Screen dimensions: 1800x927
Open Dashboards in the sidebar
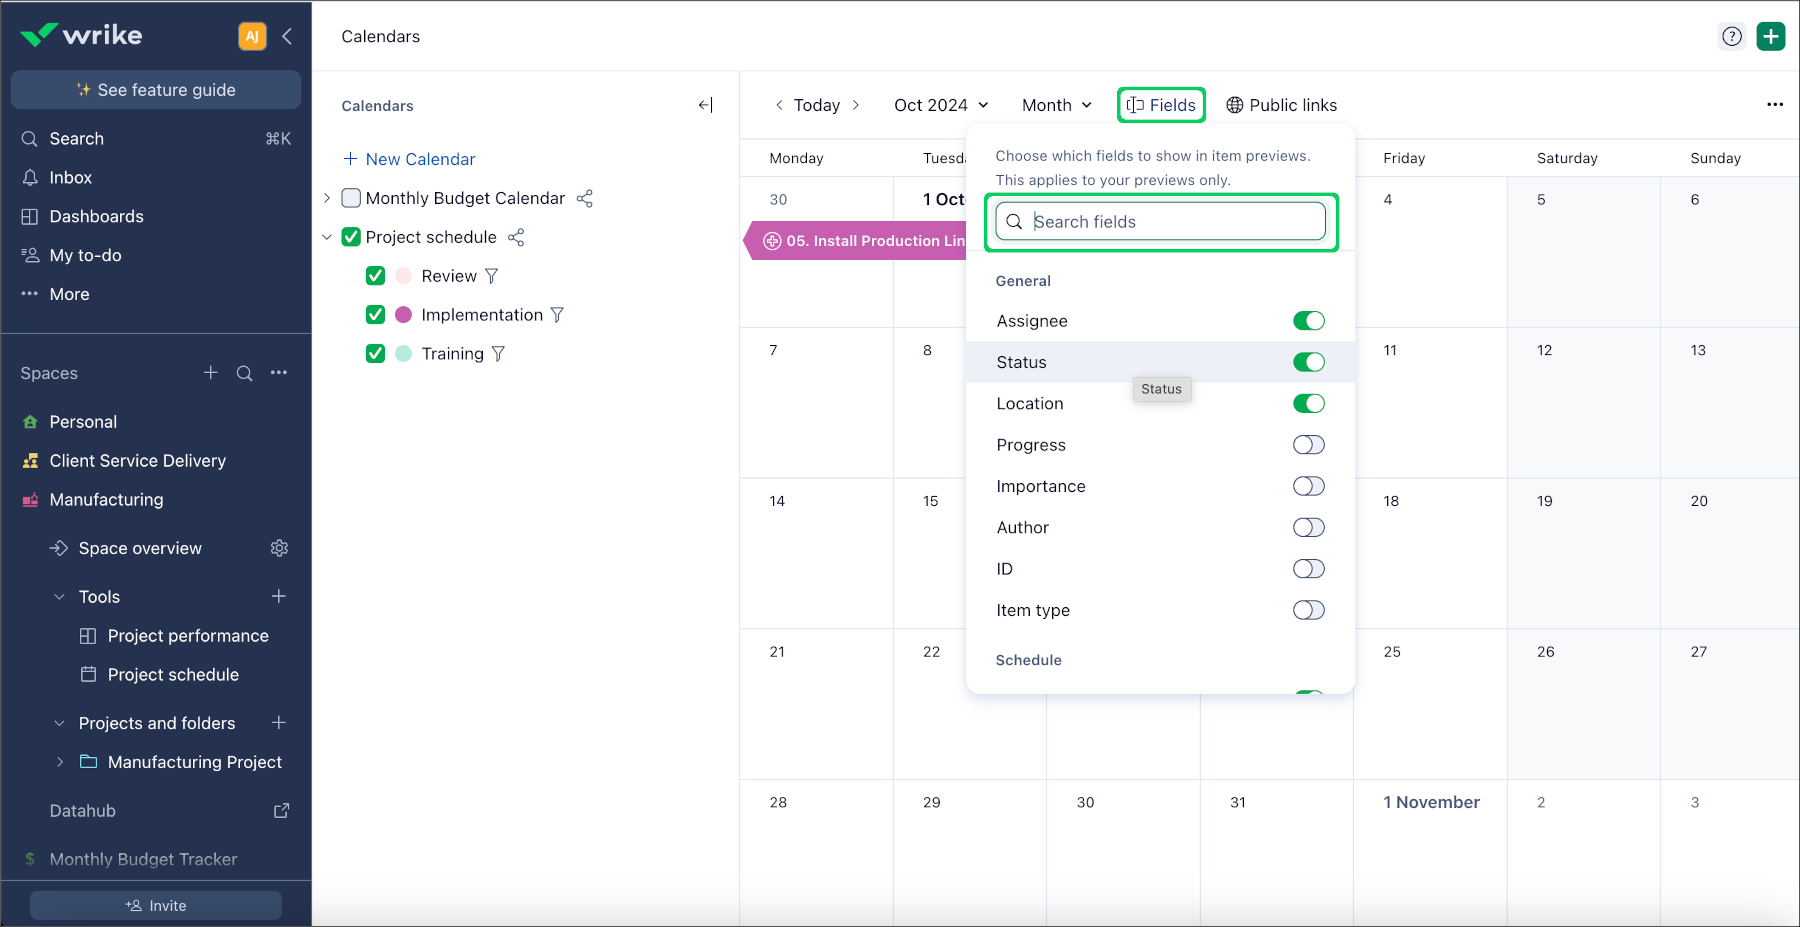tap(96, 216)
